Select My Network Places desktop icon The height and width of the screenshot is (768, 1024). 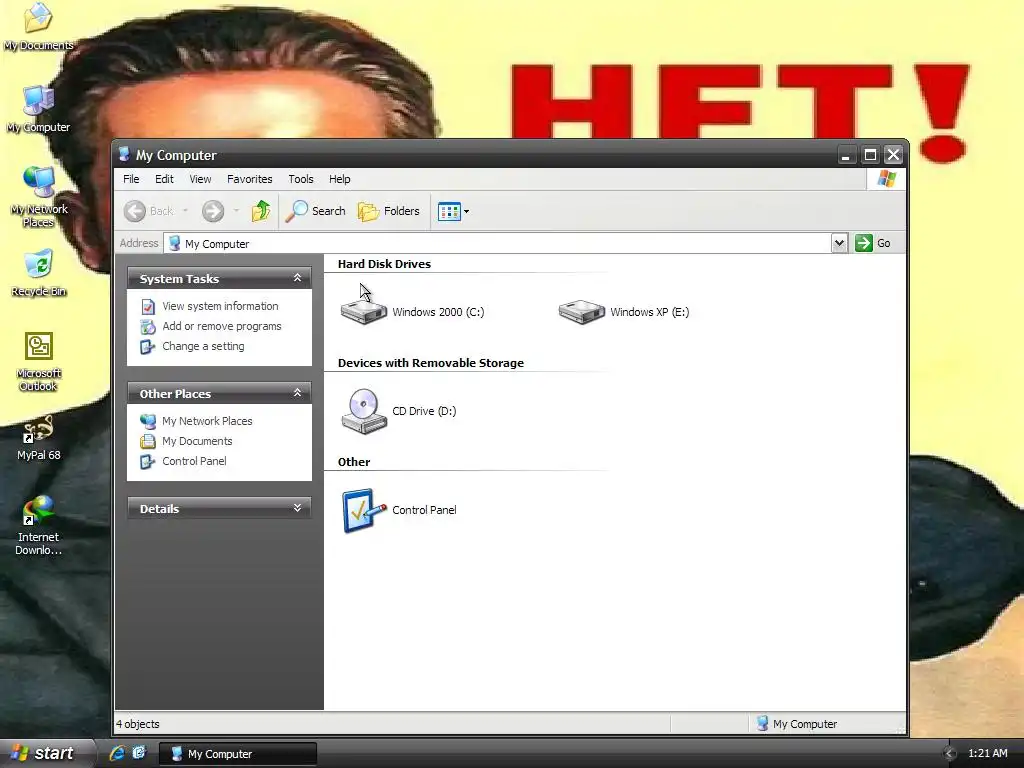pyautogui.click(x=39, y=196)
